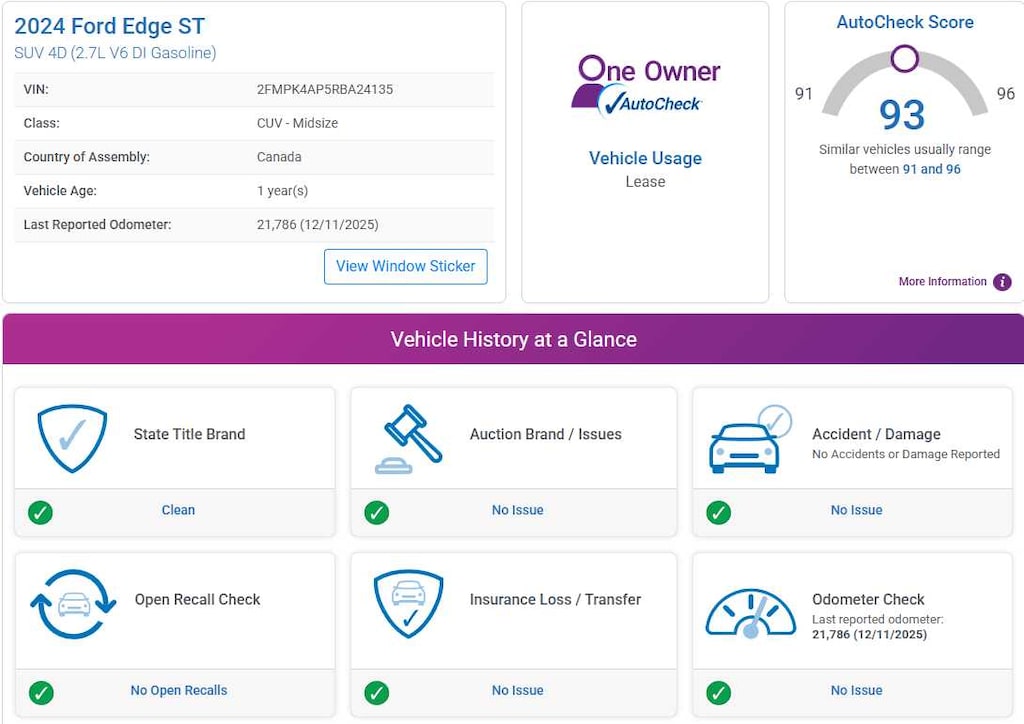The height and width of the screenshot is (724, 1024).
Task: Click the Odometer Check gauge icon
Action: pyautogui.click(x=750, y=614)
